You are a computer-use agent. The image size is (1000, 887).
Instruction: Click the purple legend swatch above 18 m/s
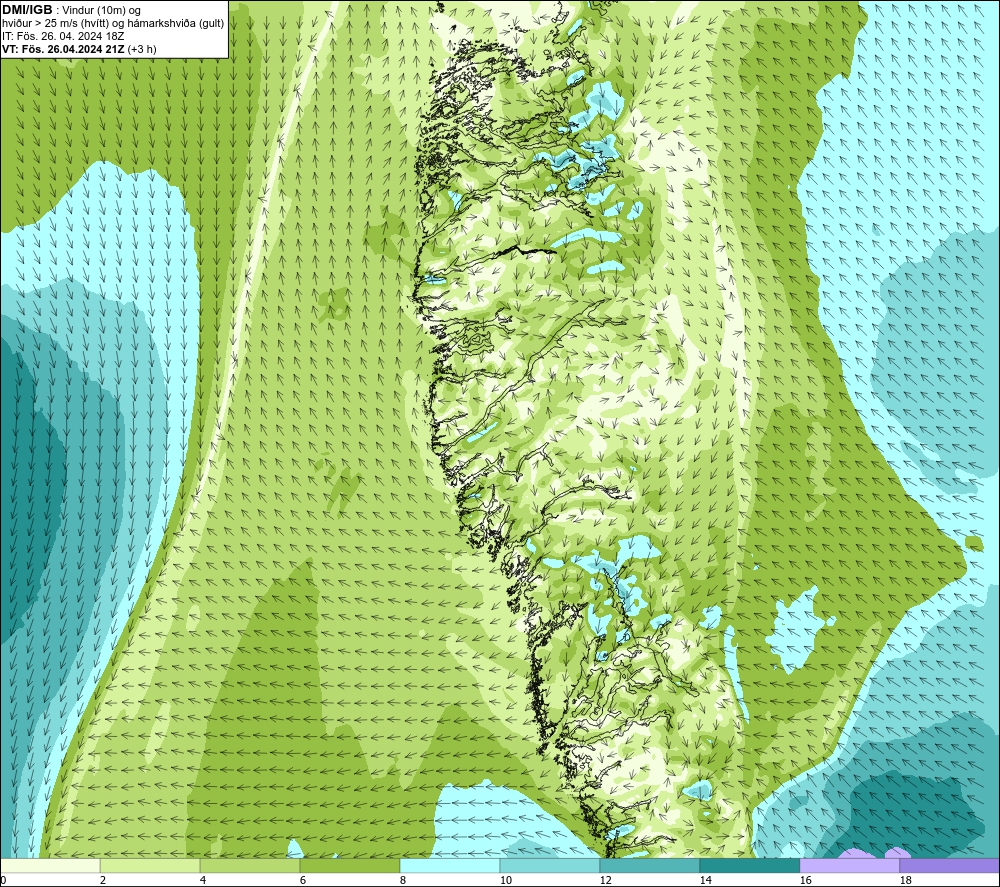click(x=949, y=865)
